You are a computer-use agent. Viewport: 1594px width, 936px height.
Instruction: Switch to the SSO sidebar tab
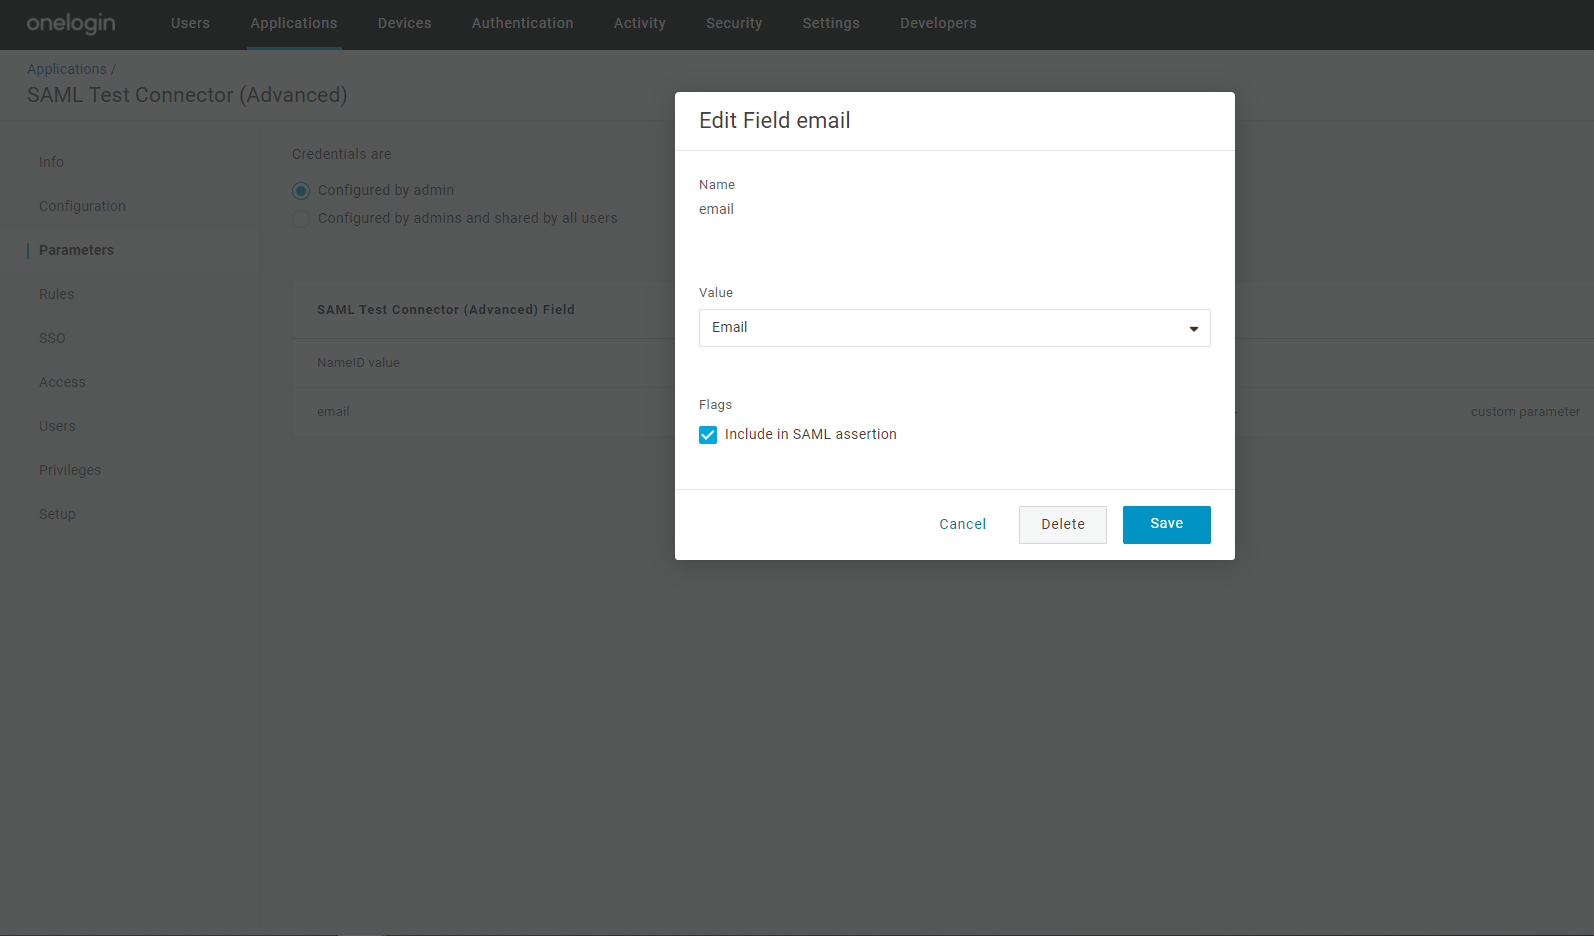52,338
